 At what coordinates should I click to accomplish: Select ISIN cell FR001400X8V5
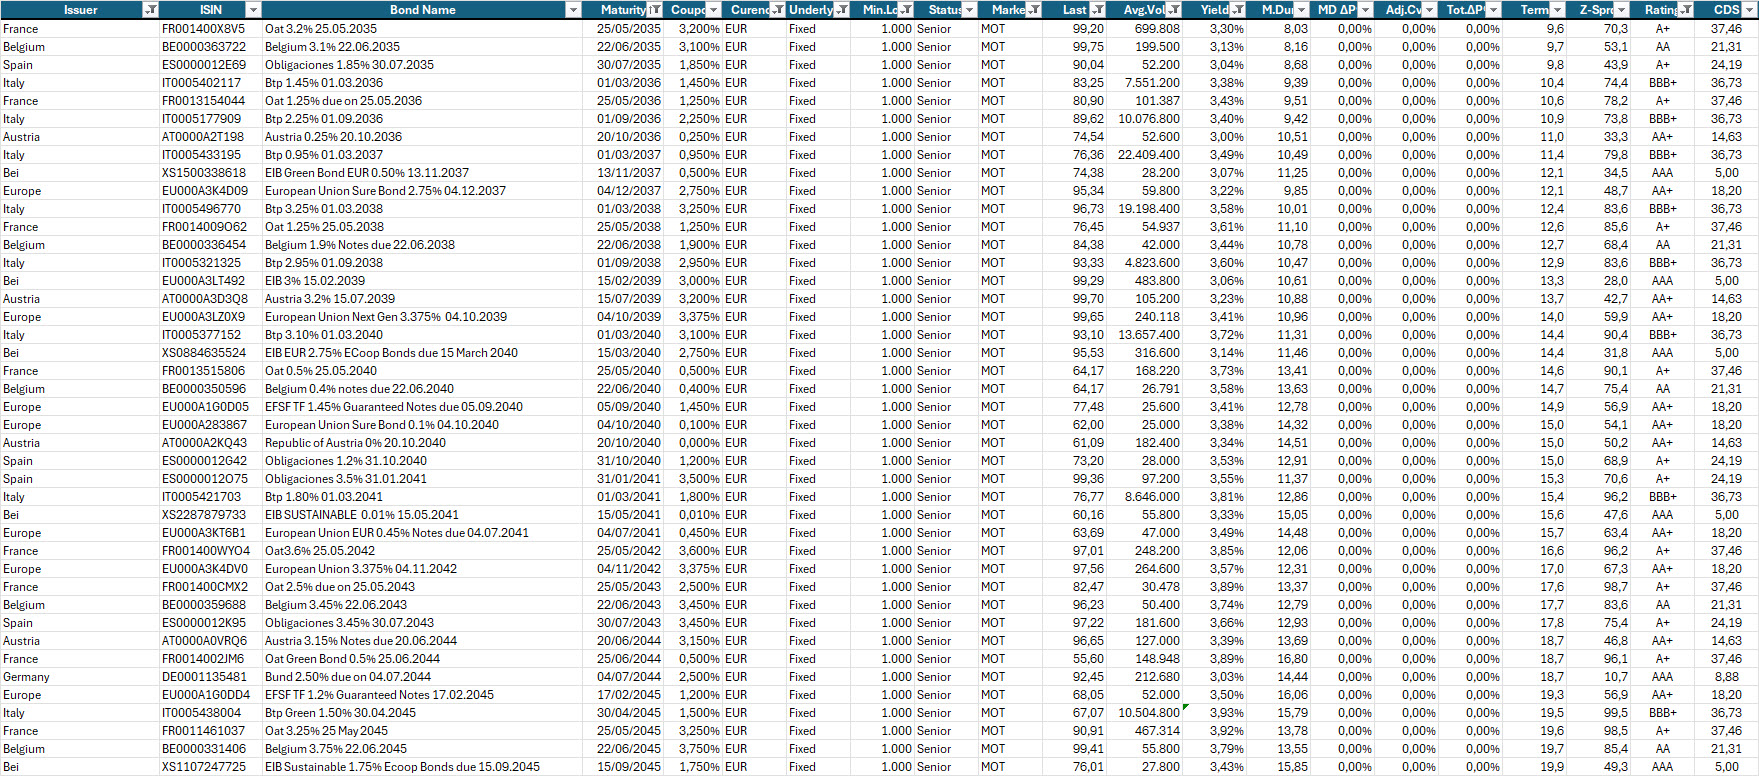tap(203, 29)
